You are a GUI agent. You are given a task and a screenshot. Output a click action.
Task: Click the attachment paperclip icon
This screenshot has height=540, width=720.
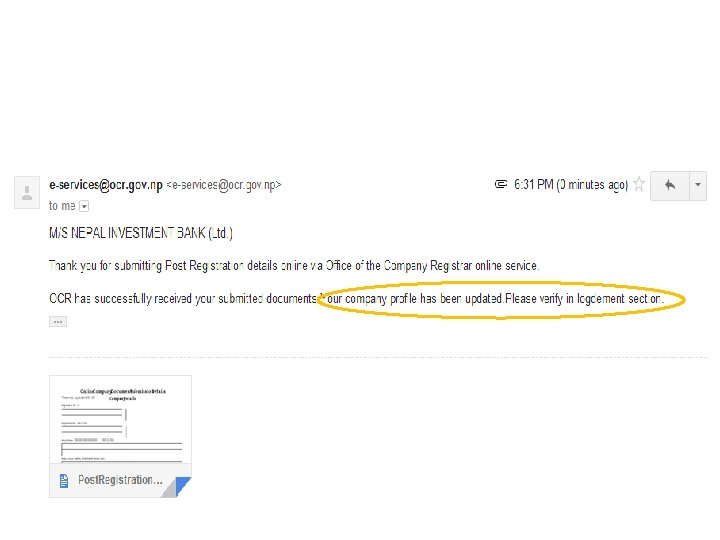pyautogui.click(x=501, y=184)
